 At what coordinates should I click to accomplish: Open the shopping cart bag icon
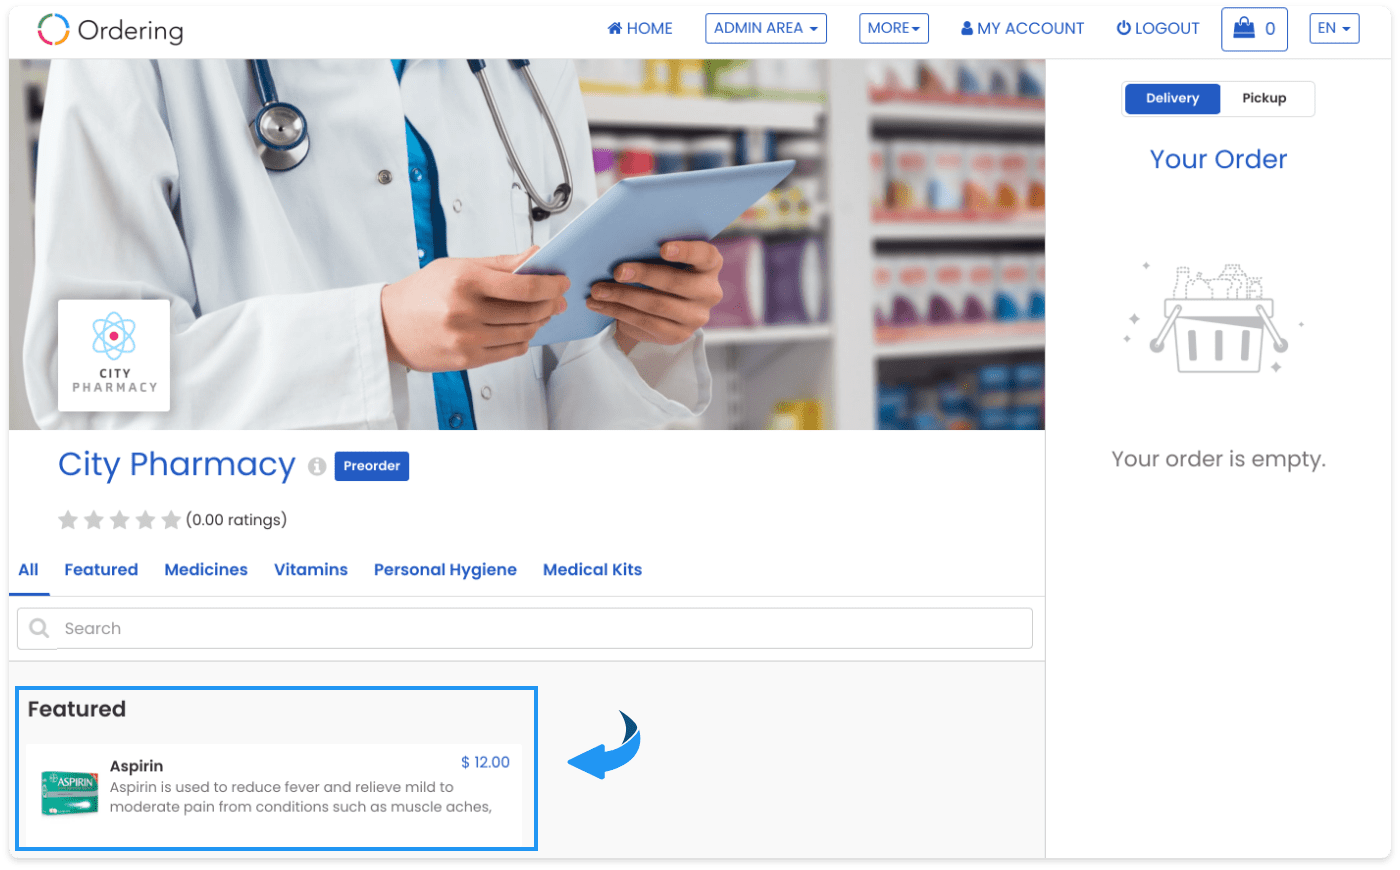tap(1244, 28)
